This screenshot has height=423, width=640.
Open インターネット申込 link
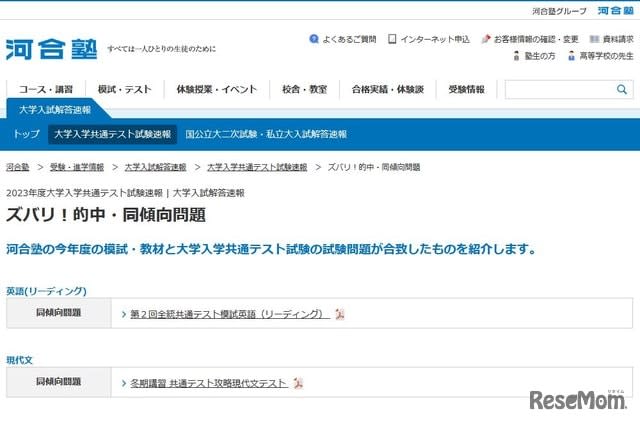pyautogui.click(x=435, y=39)
